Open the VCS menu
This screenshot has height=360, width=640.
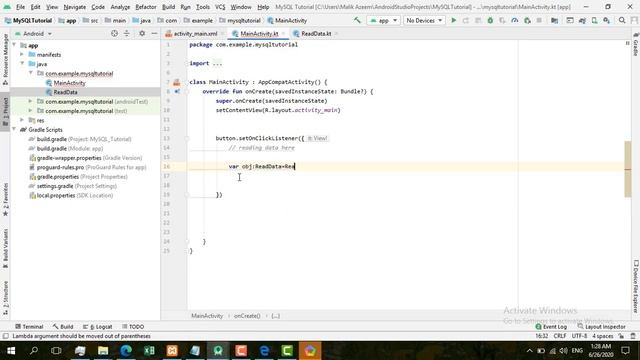pyautogui.click(x=220, y=7)
